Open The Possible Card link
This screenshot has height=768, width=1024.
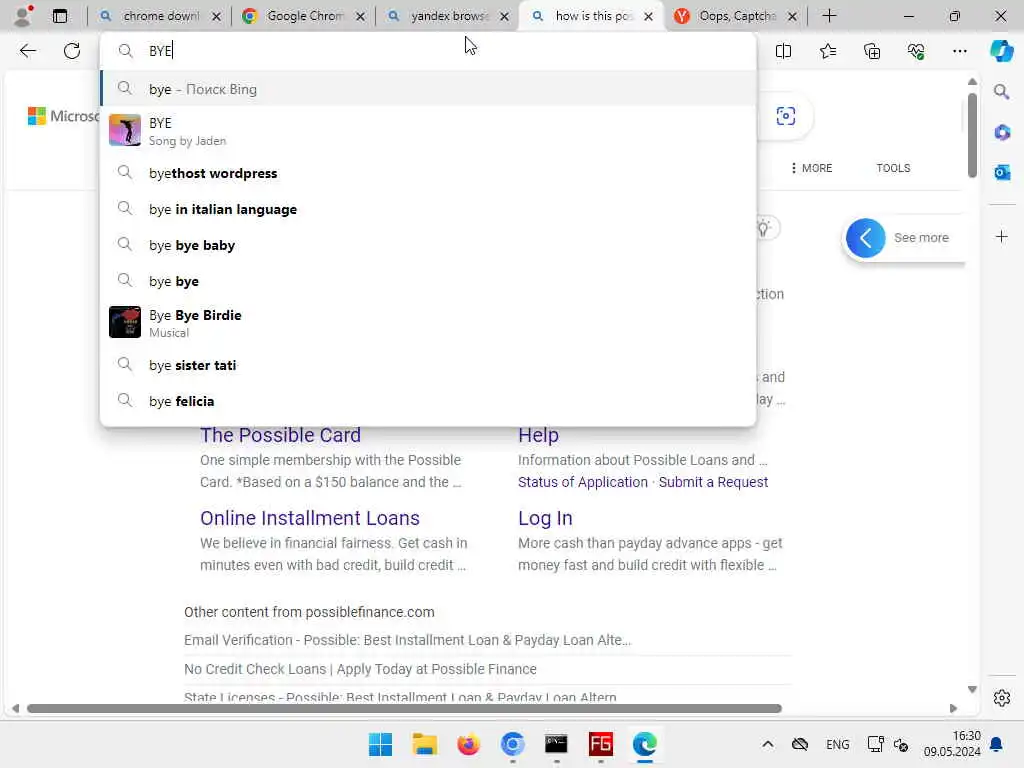[280, 435]
